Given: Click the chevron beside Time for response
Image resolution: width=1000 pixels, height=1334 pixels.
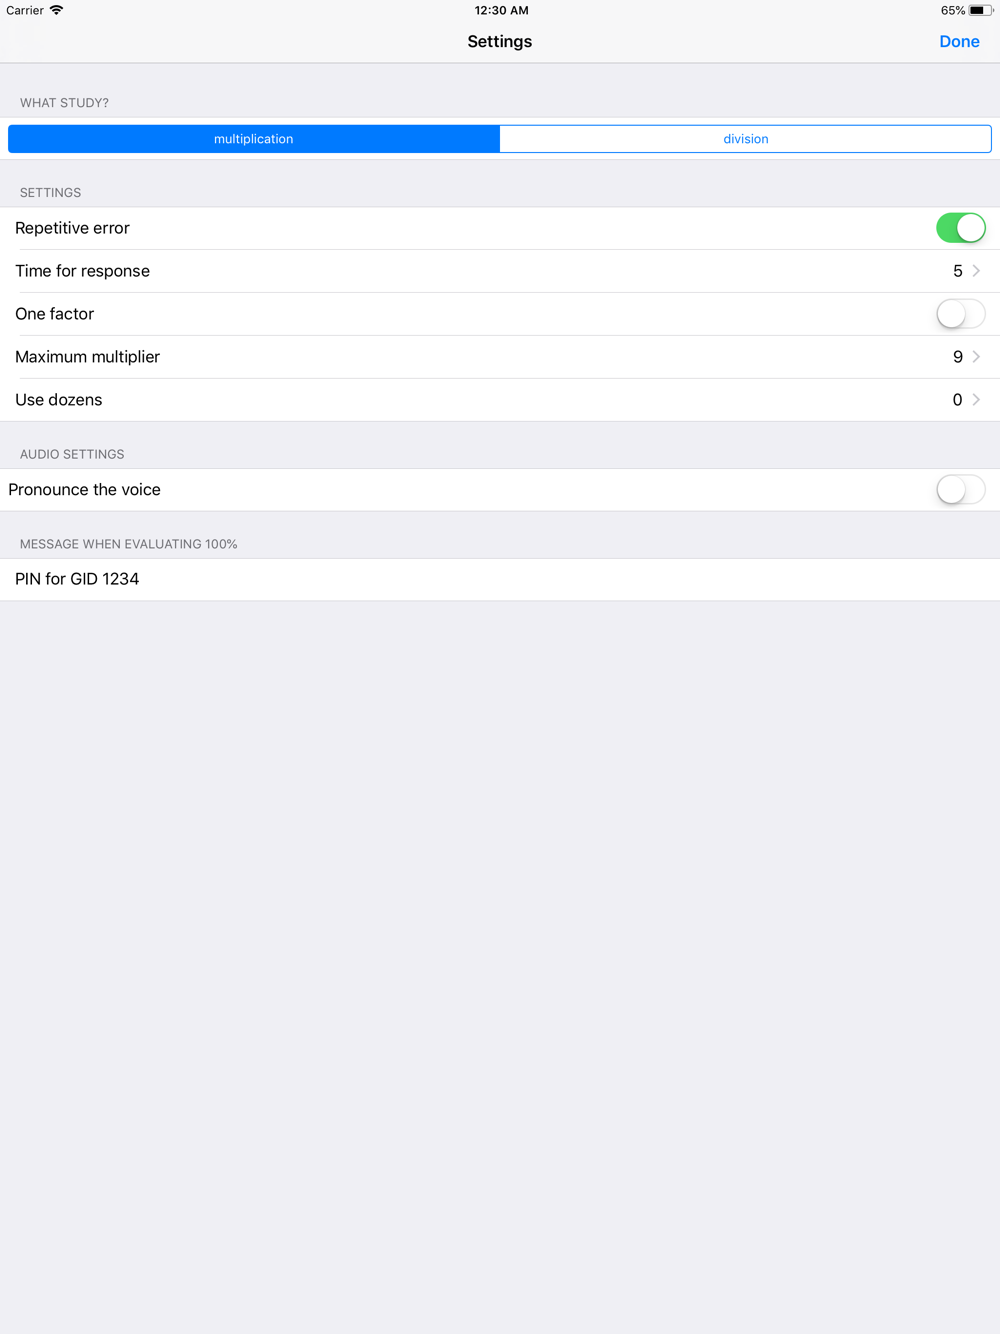Looking at the screenshot, I should [x=976, y=271].
